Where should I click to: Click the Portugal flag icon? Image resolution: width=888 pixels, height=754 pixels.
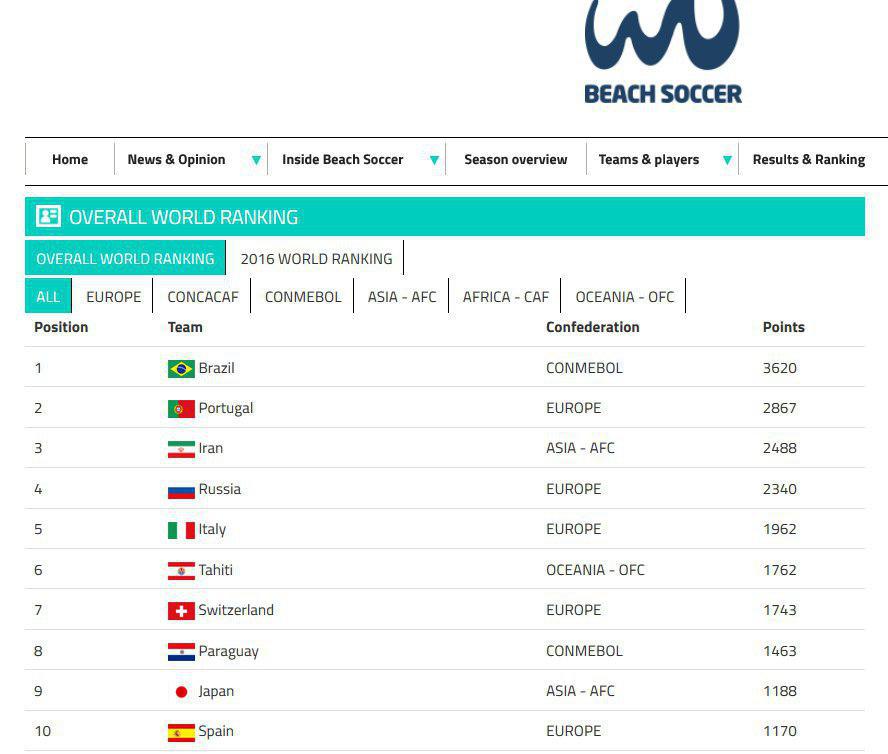(181, 409)
